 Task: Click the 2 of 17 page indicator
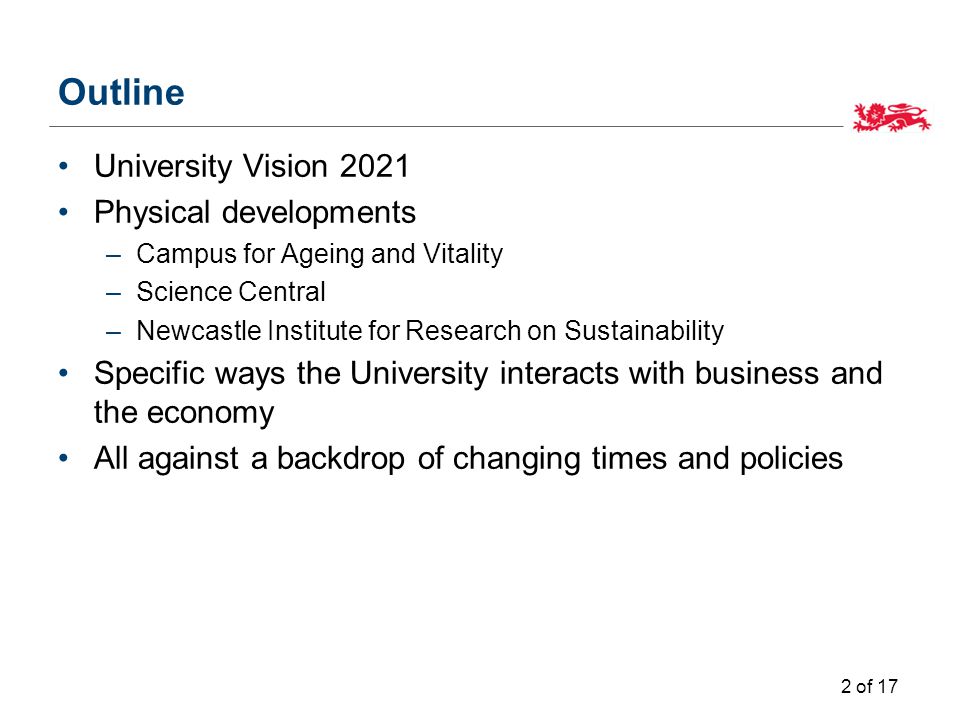point(869,686)
